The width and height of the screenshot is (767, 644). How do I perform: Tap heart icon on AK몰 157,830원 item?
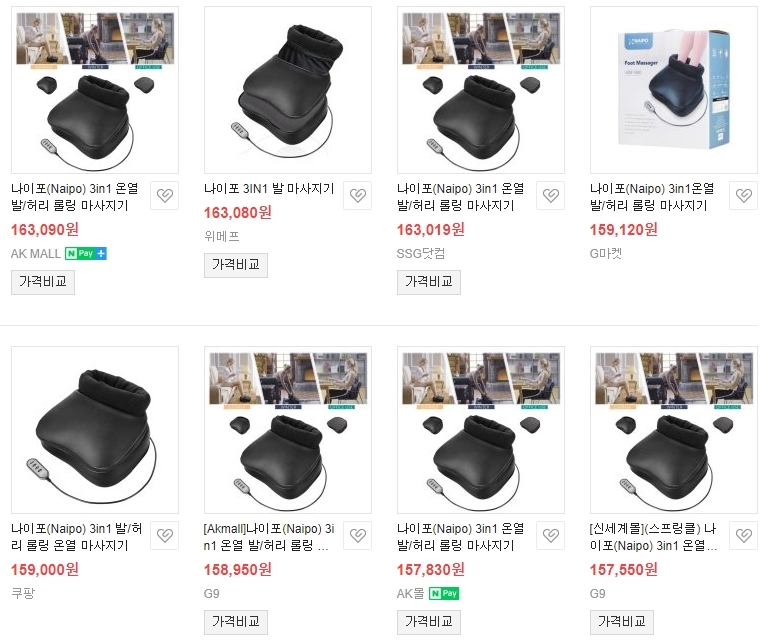point(551,536)
